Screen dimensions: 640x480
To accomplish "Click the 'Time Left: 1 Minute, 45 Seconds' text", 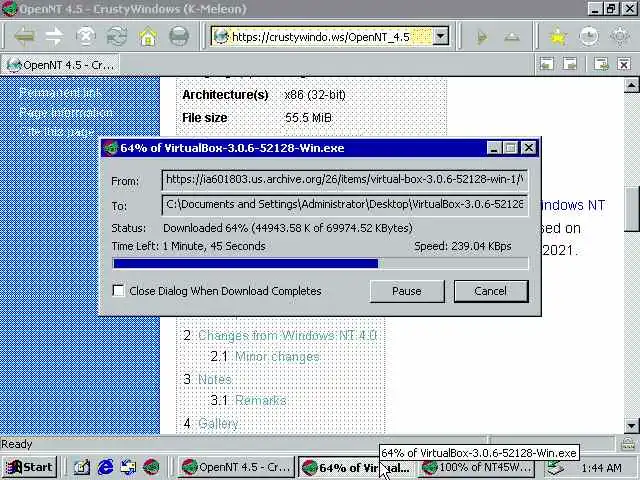I will click(x=189, y=246).
